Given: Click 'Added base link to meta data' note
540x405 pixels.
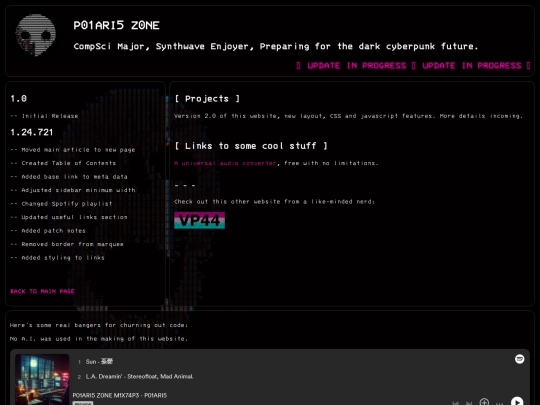Looking at the screenshot, I should pyautogui.click(x=69, y=177).
